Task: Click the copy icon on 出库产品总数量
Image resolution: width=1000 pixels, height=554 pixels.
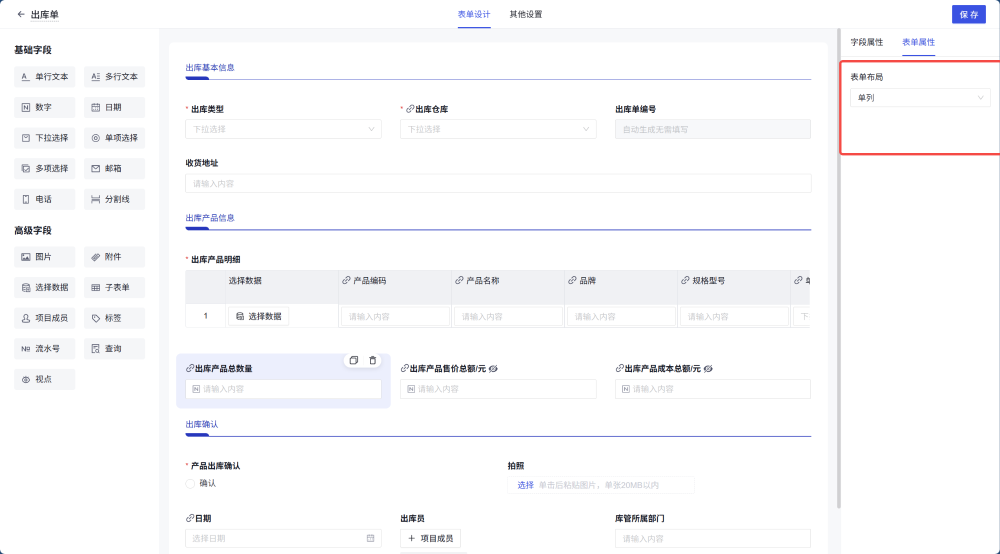Action: tap(354, 360)
